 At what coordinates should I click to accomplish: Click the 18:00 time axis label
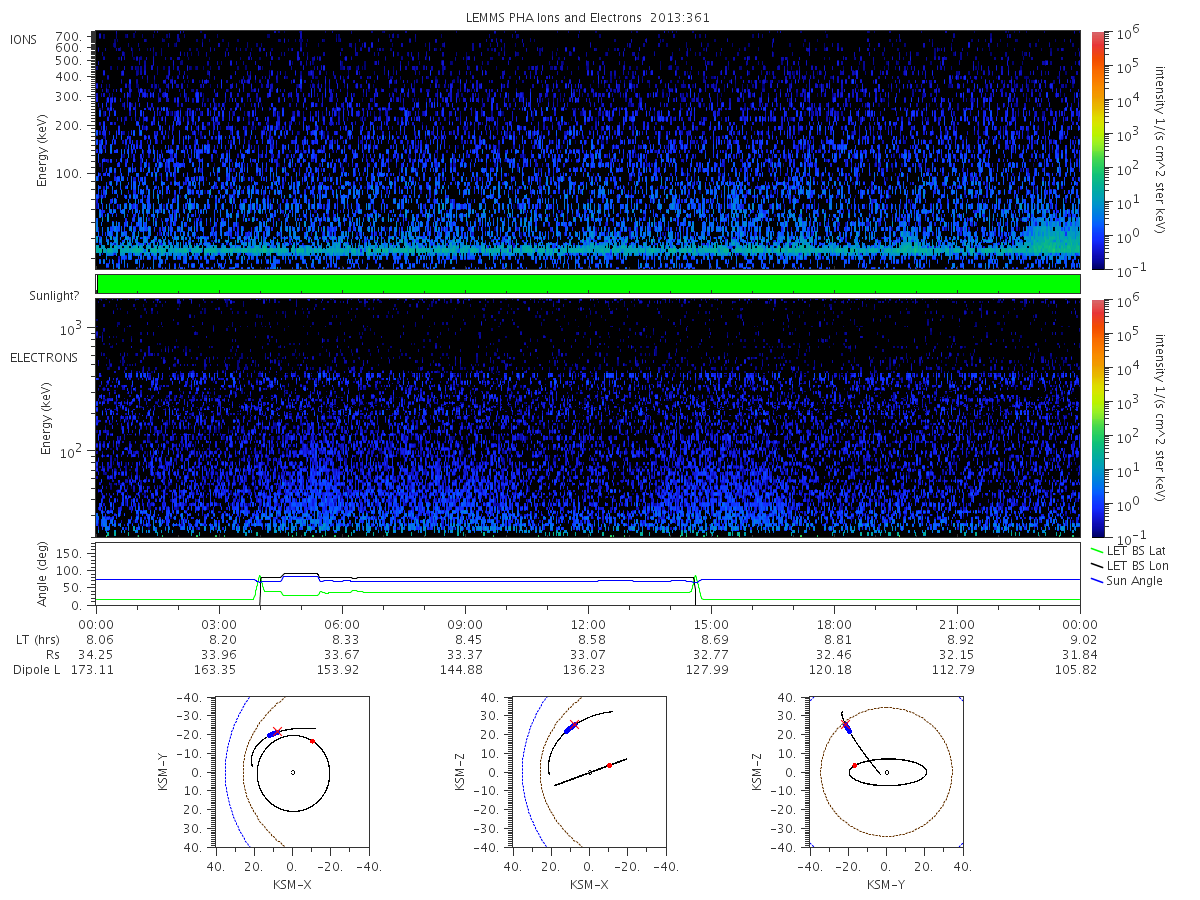[834, 622]
